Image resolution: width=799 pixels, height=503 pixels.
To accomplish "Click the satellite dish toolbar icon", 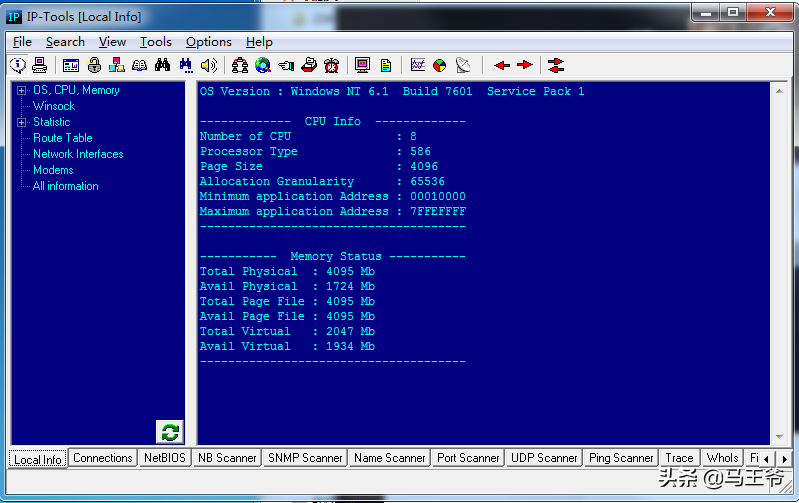I will (463, 65).
